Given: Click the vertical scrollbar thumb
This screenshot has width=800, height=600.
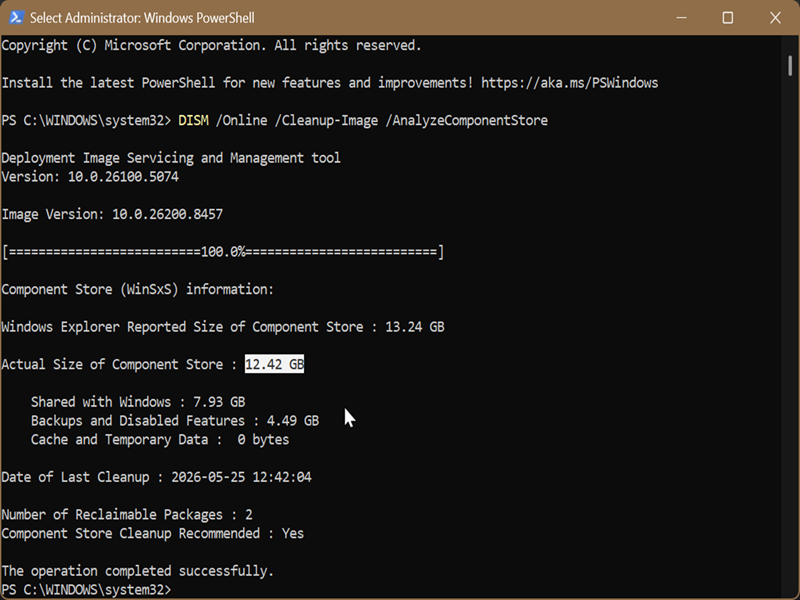Looking at the screenshot, I should [790, 65].
